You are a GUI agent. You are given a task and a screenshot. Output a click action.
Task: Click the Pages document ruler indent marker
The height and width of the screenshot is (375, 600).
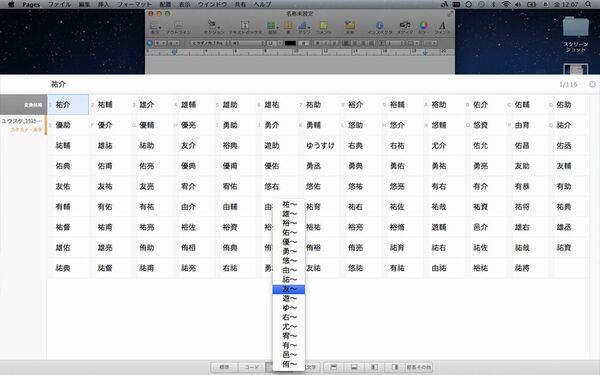point(174,52)
